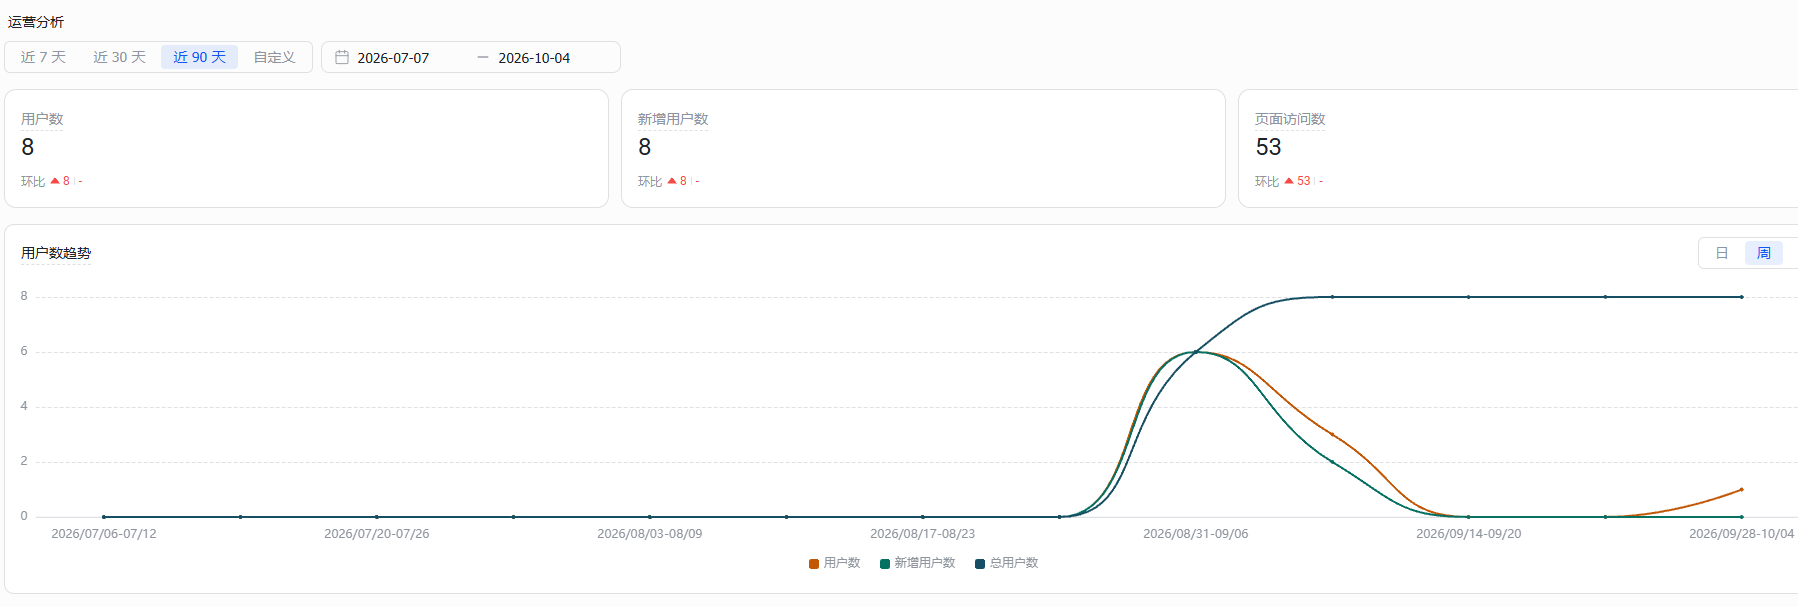Click the 运营分析 page heading

[36, 22]
